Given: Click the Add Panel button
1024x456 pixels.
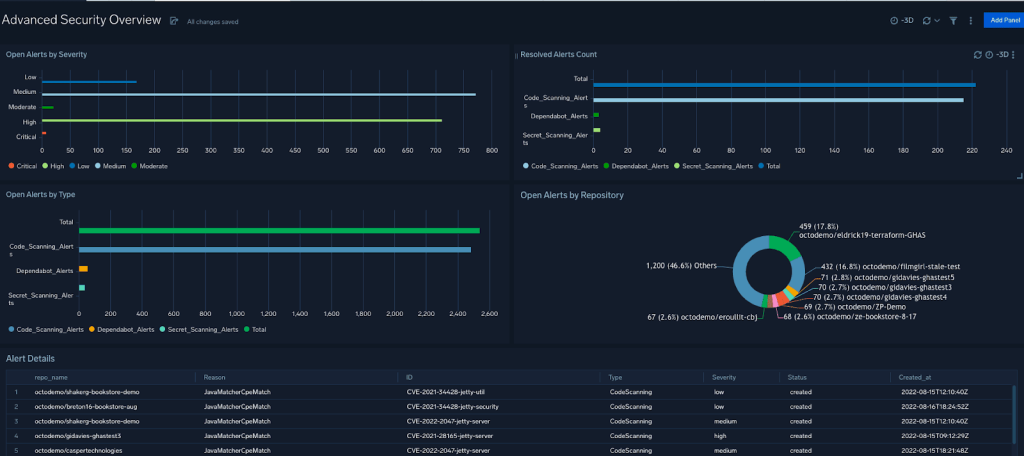Looking at the screenshot, I should pos(1004,20).
